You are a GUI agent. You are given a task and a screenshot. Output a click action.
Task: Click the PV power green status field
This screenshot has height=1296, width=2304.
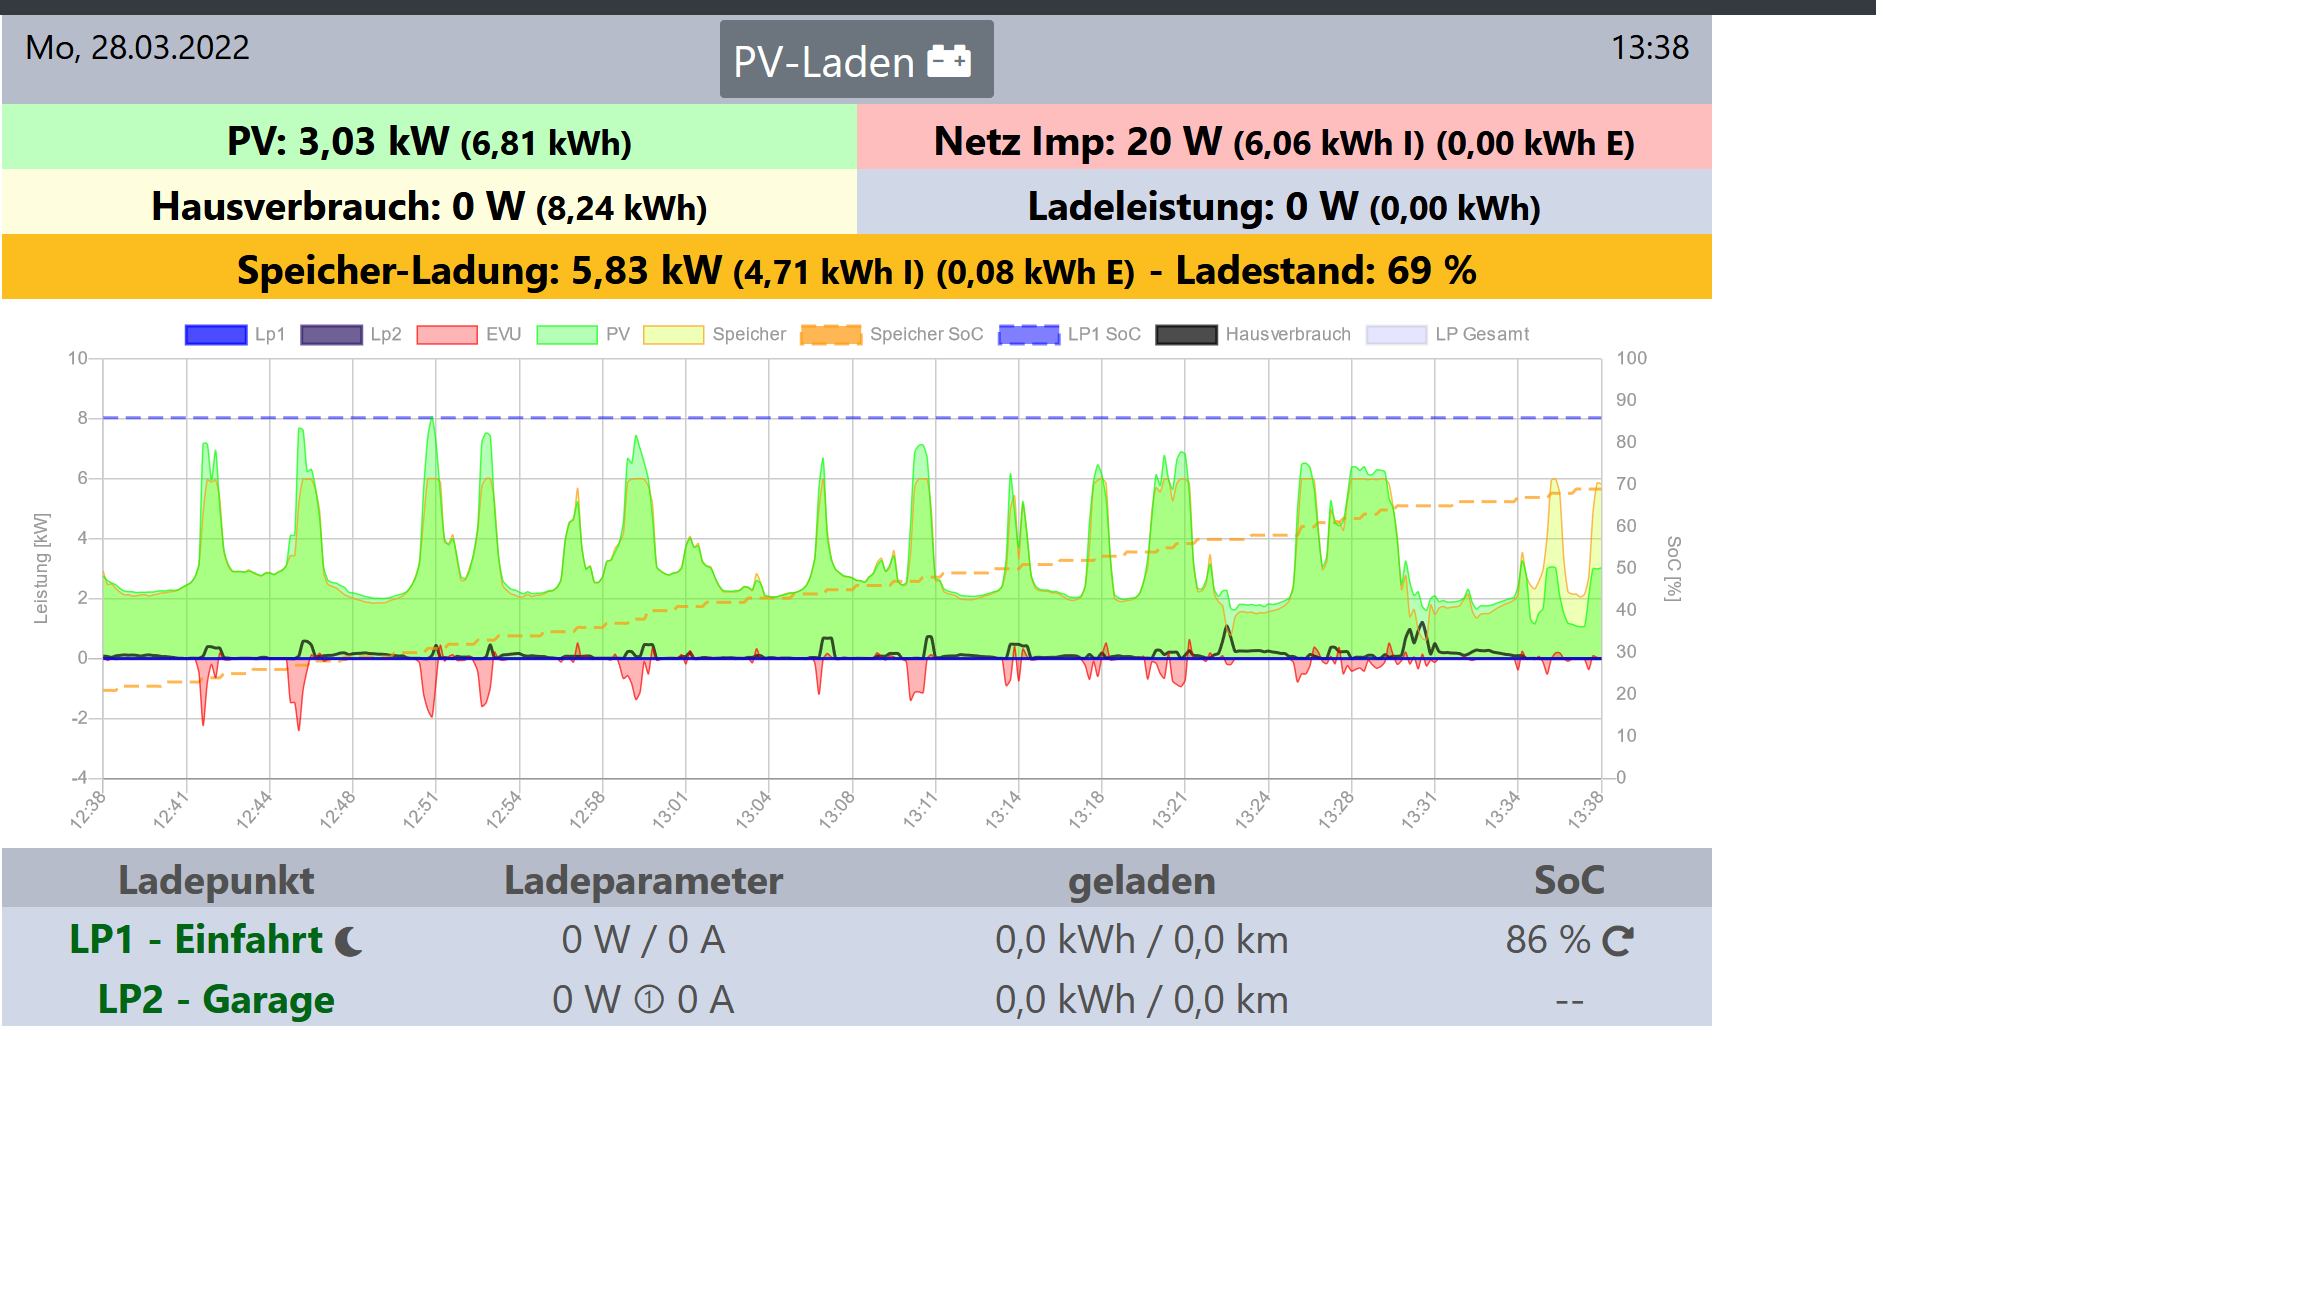(x=429, y=141)
